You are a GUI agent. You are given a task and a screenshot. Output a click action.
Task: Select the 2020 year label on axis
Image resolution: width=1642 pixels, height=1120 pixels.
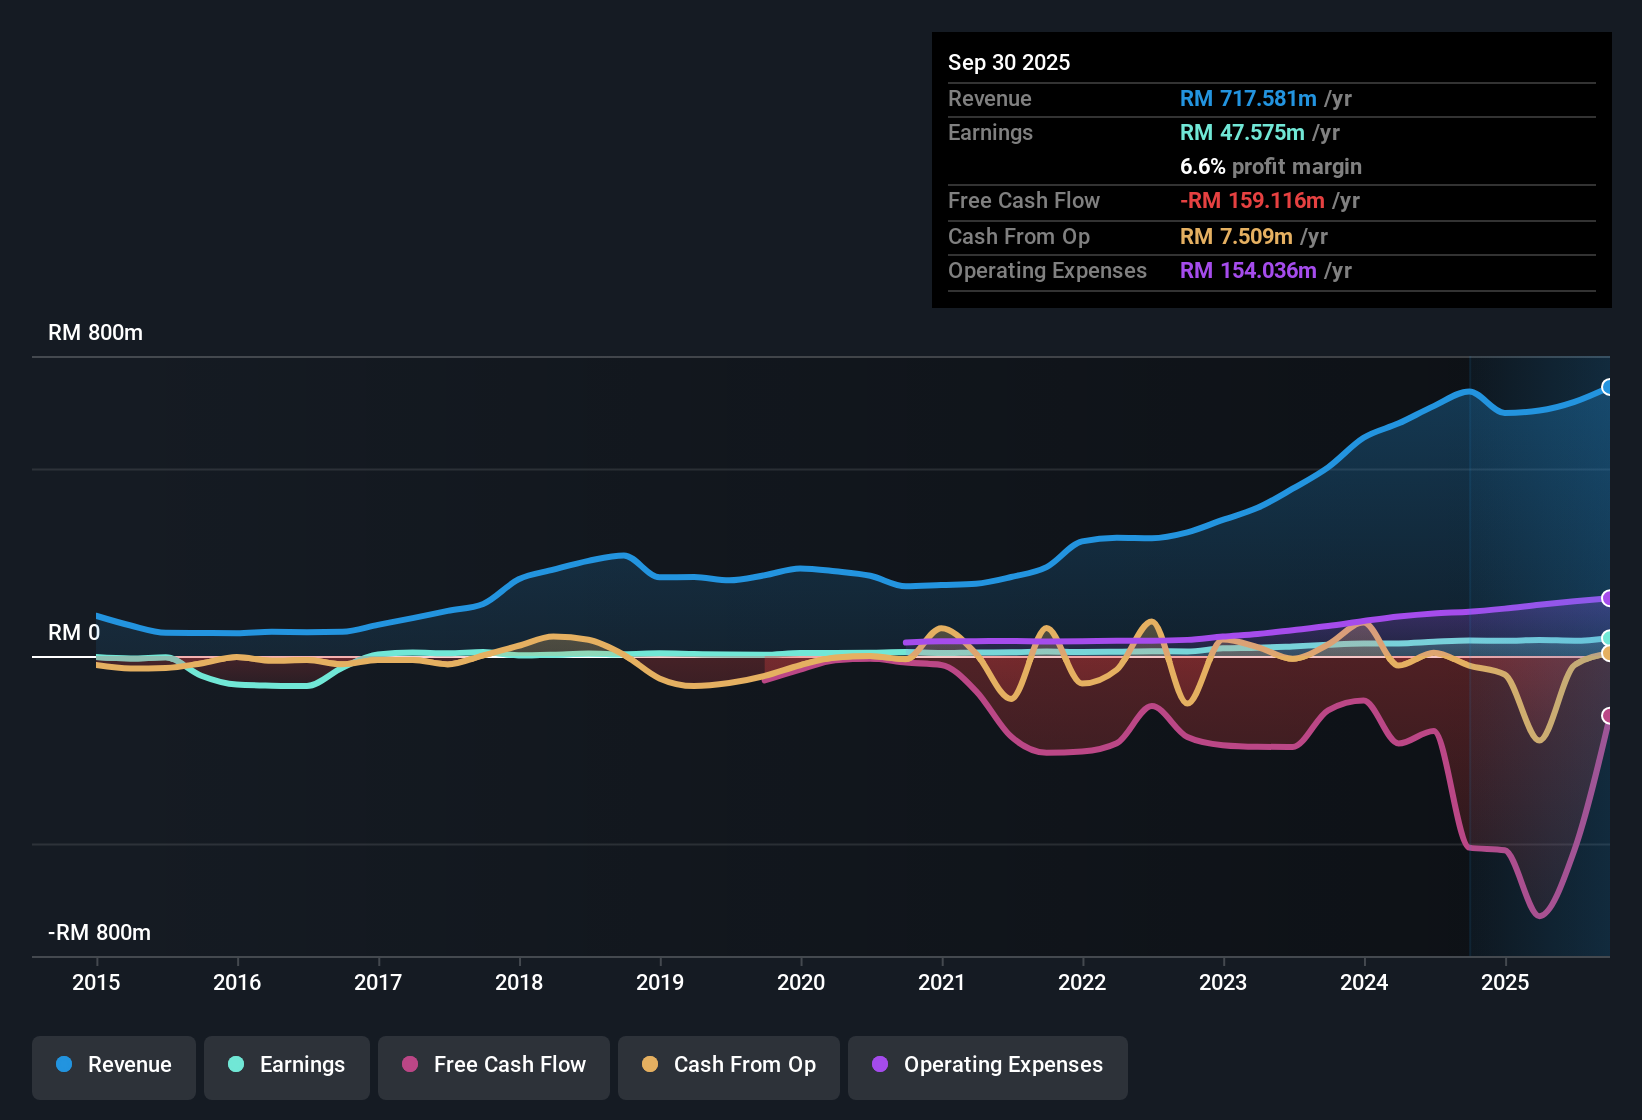pyautogui.click(x=801, y=983)
